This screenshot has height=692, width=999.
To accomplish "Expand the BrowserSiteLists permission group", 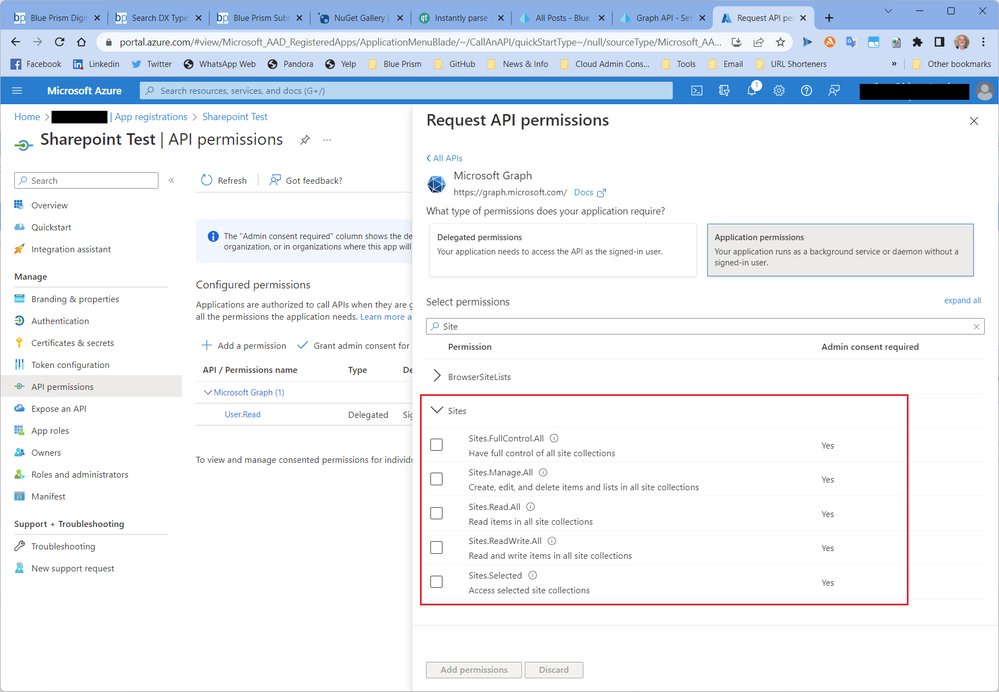I will point(437,376).
